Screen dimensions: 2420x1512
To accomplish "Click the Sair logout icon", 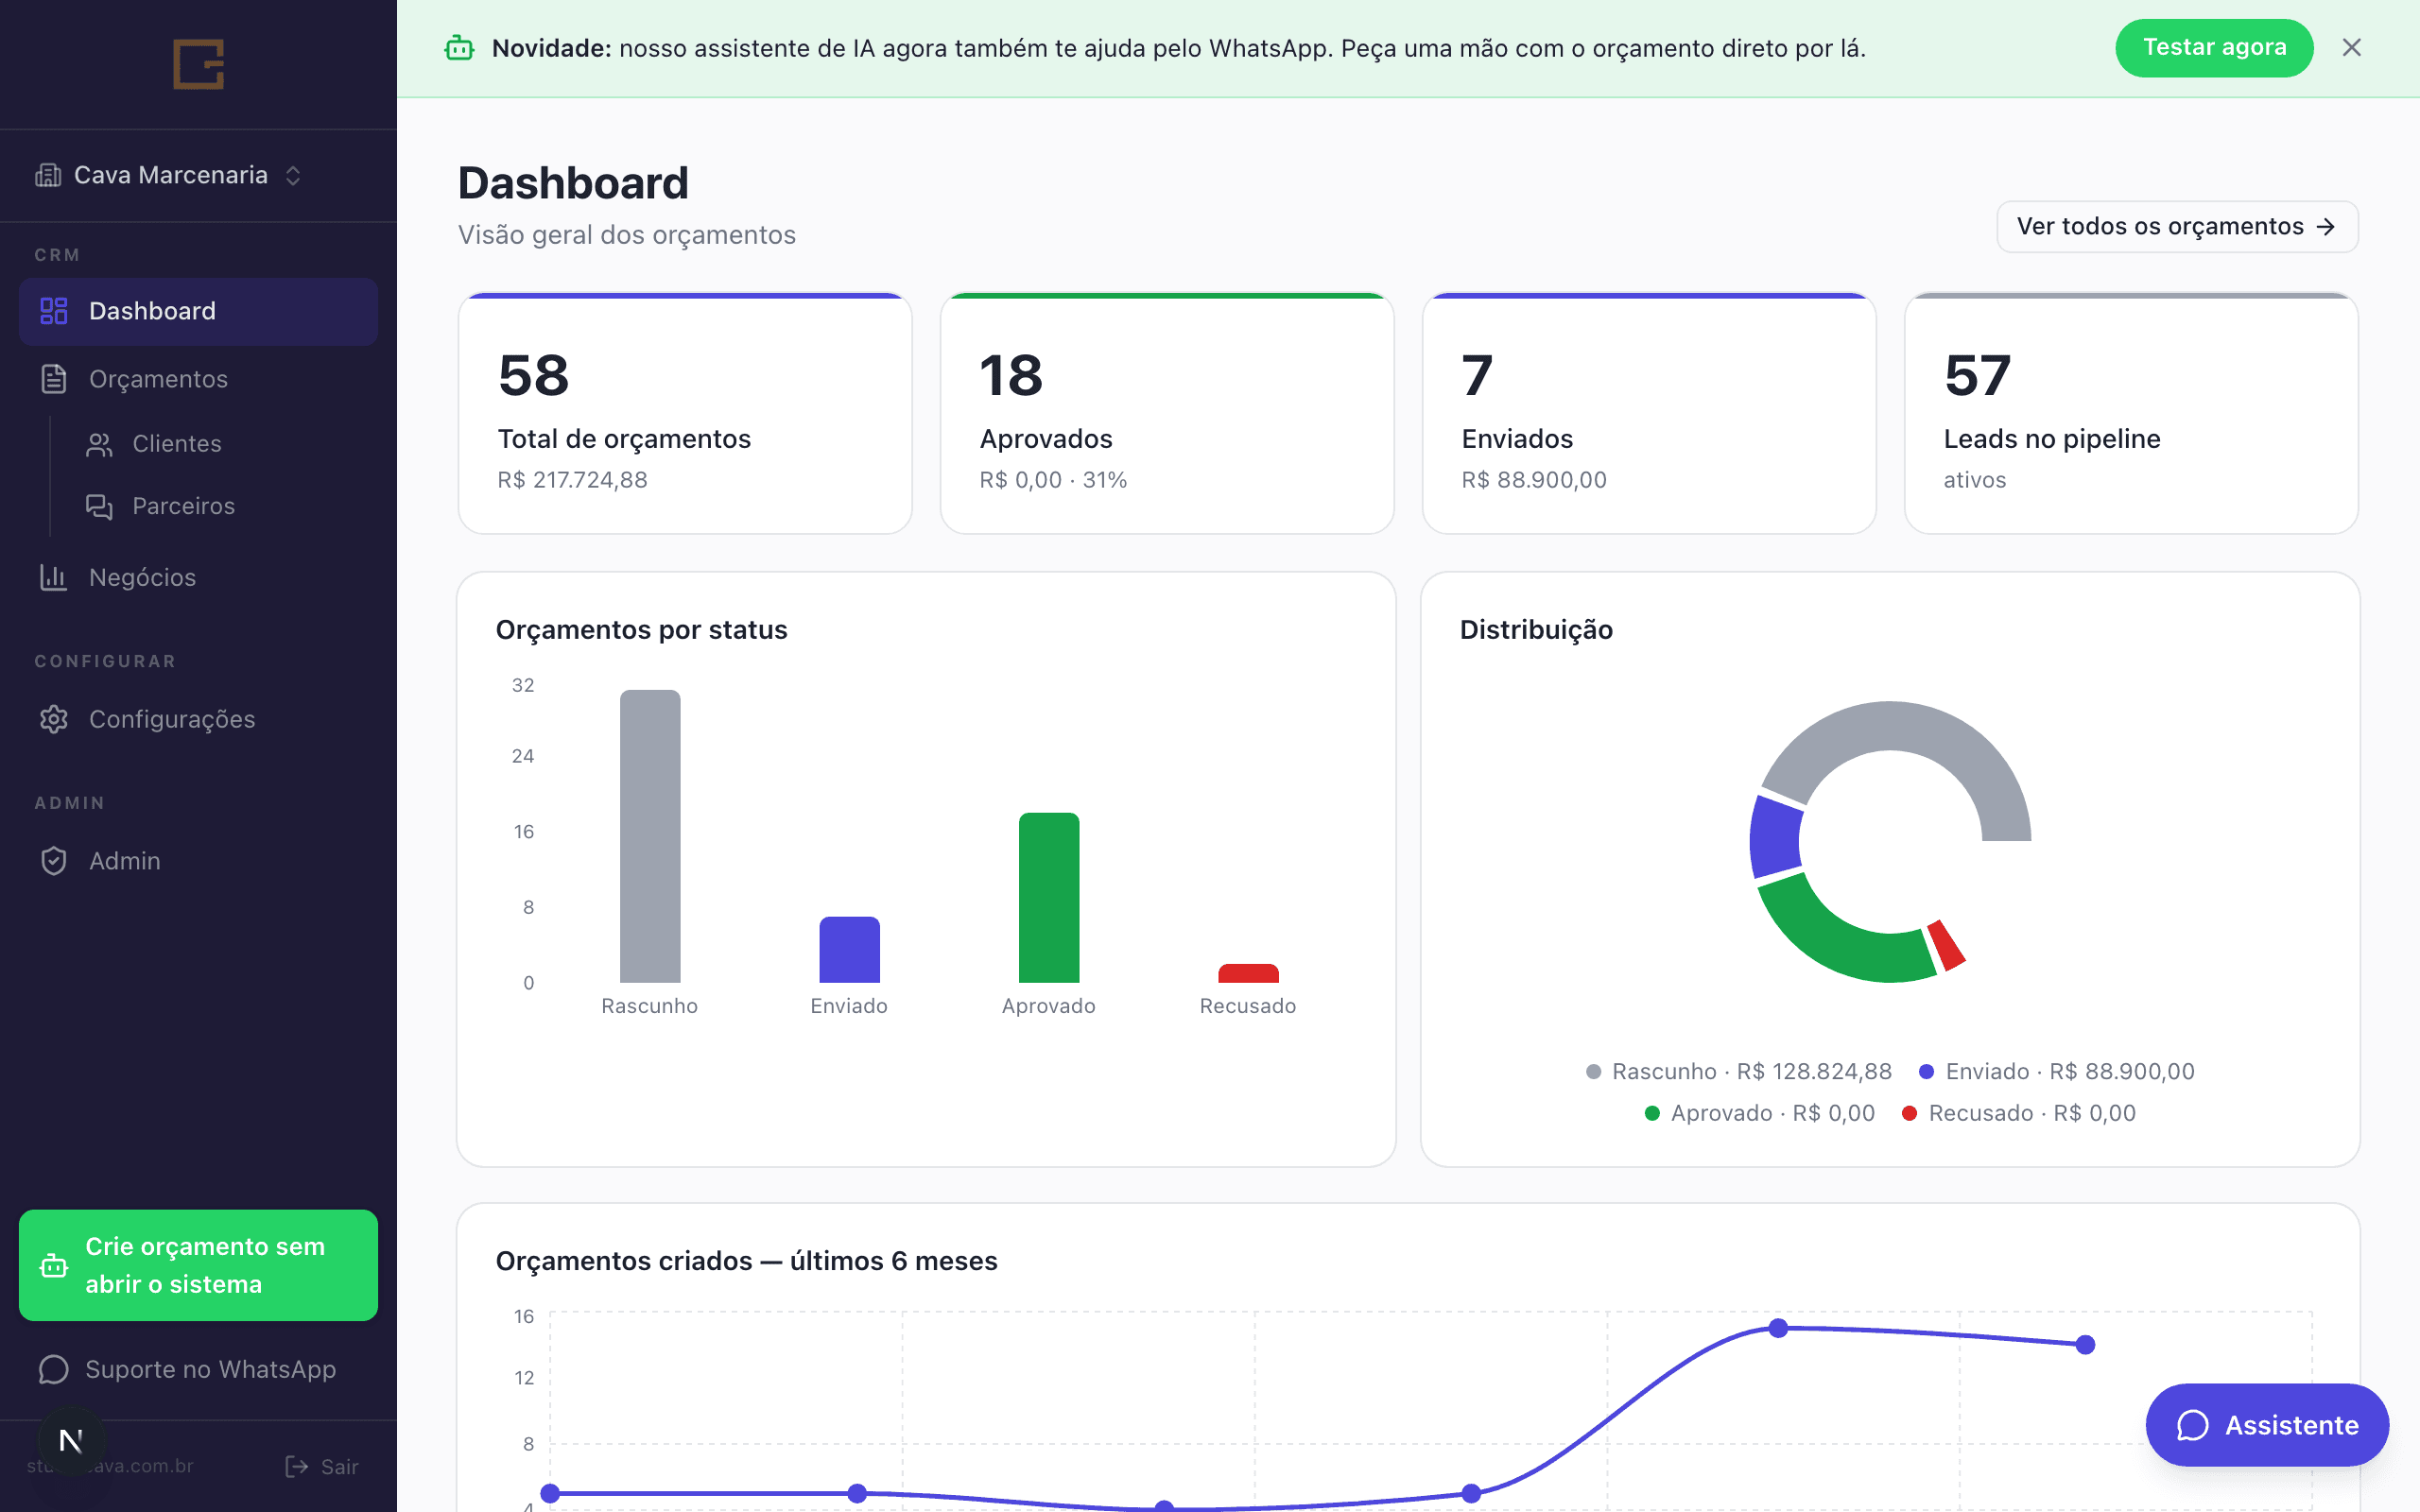I will pos(296,1466).
